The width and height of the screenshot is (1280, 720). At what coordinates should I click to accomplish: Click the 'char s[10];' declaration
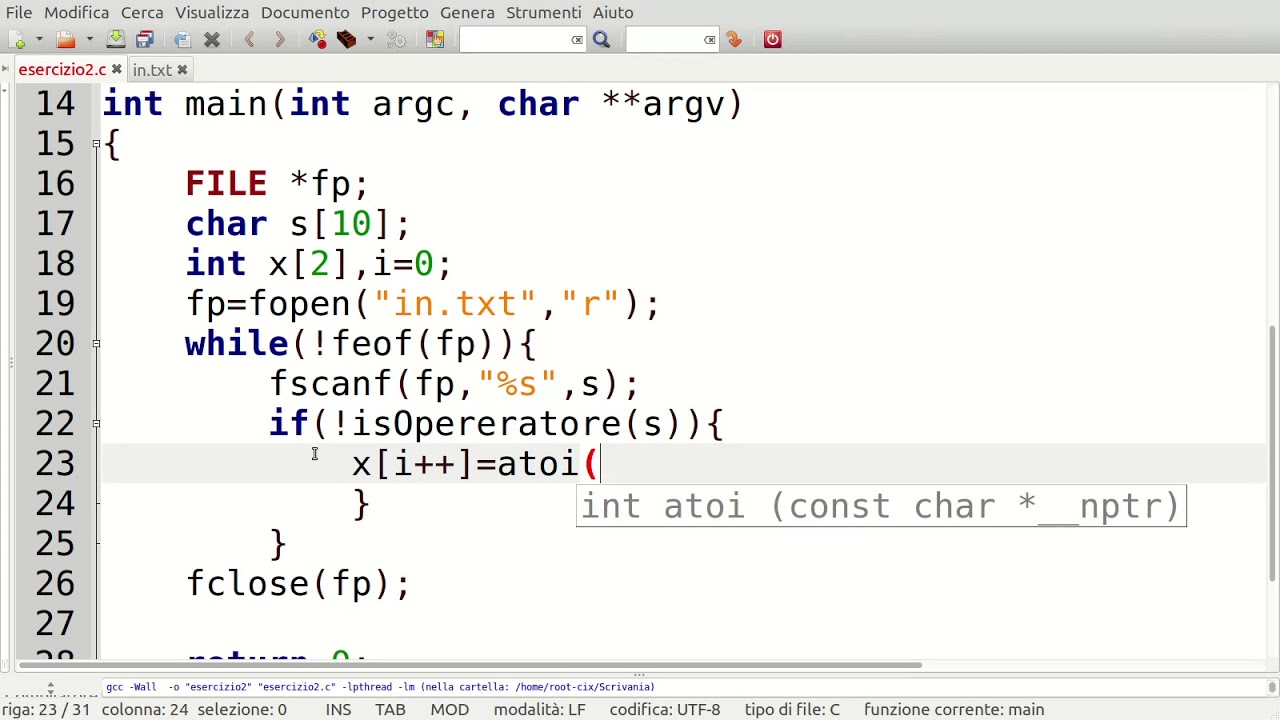click(x=298, y=224)
